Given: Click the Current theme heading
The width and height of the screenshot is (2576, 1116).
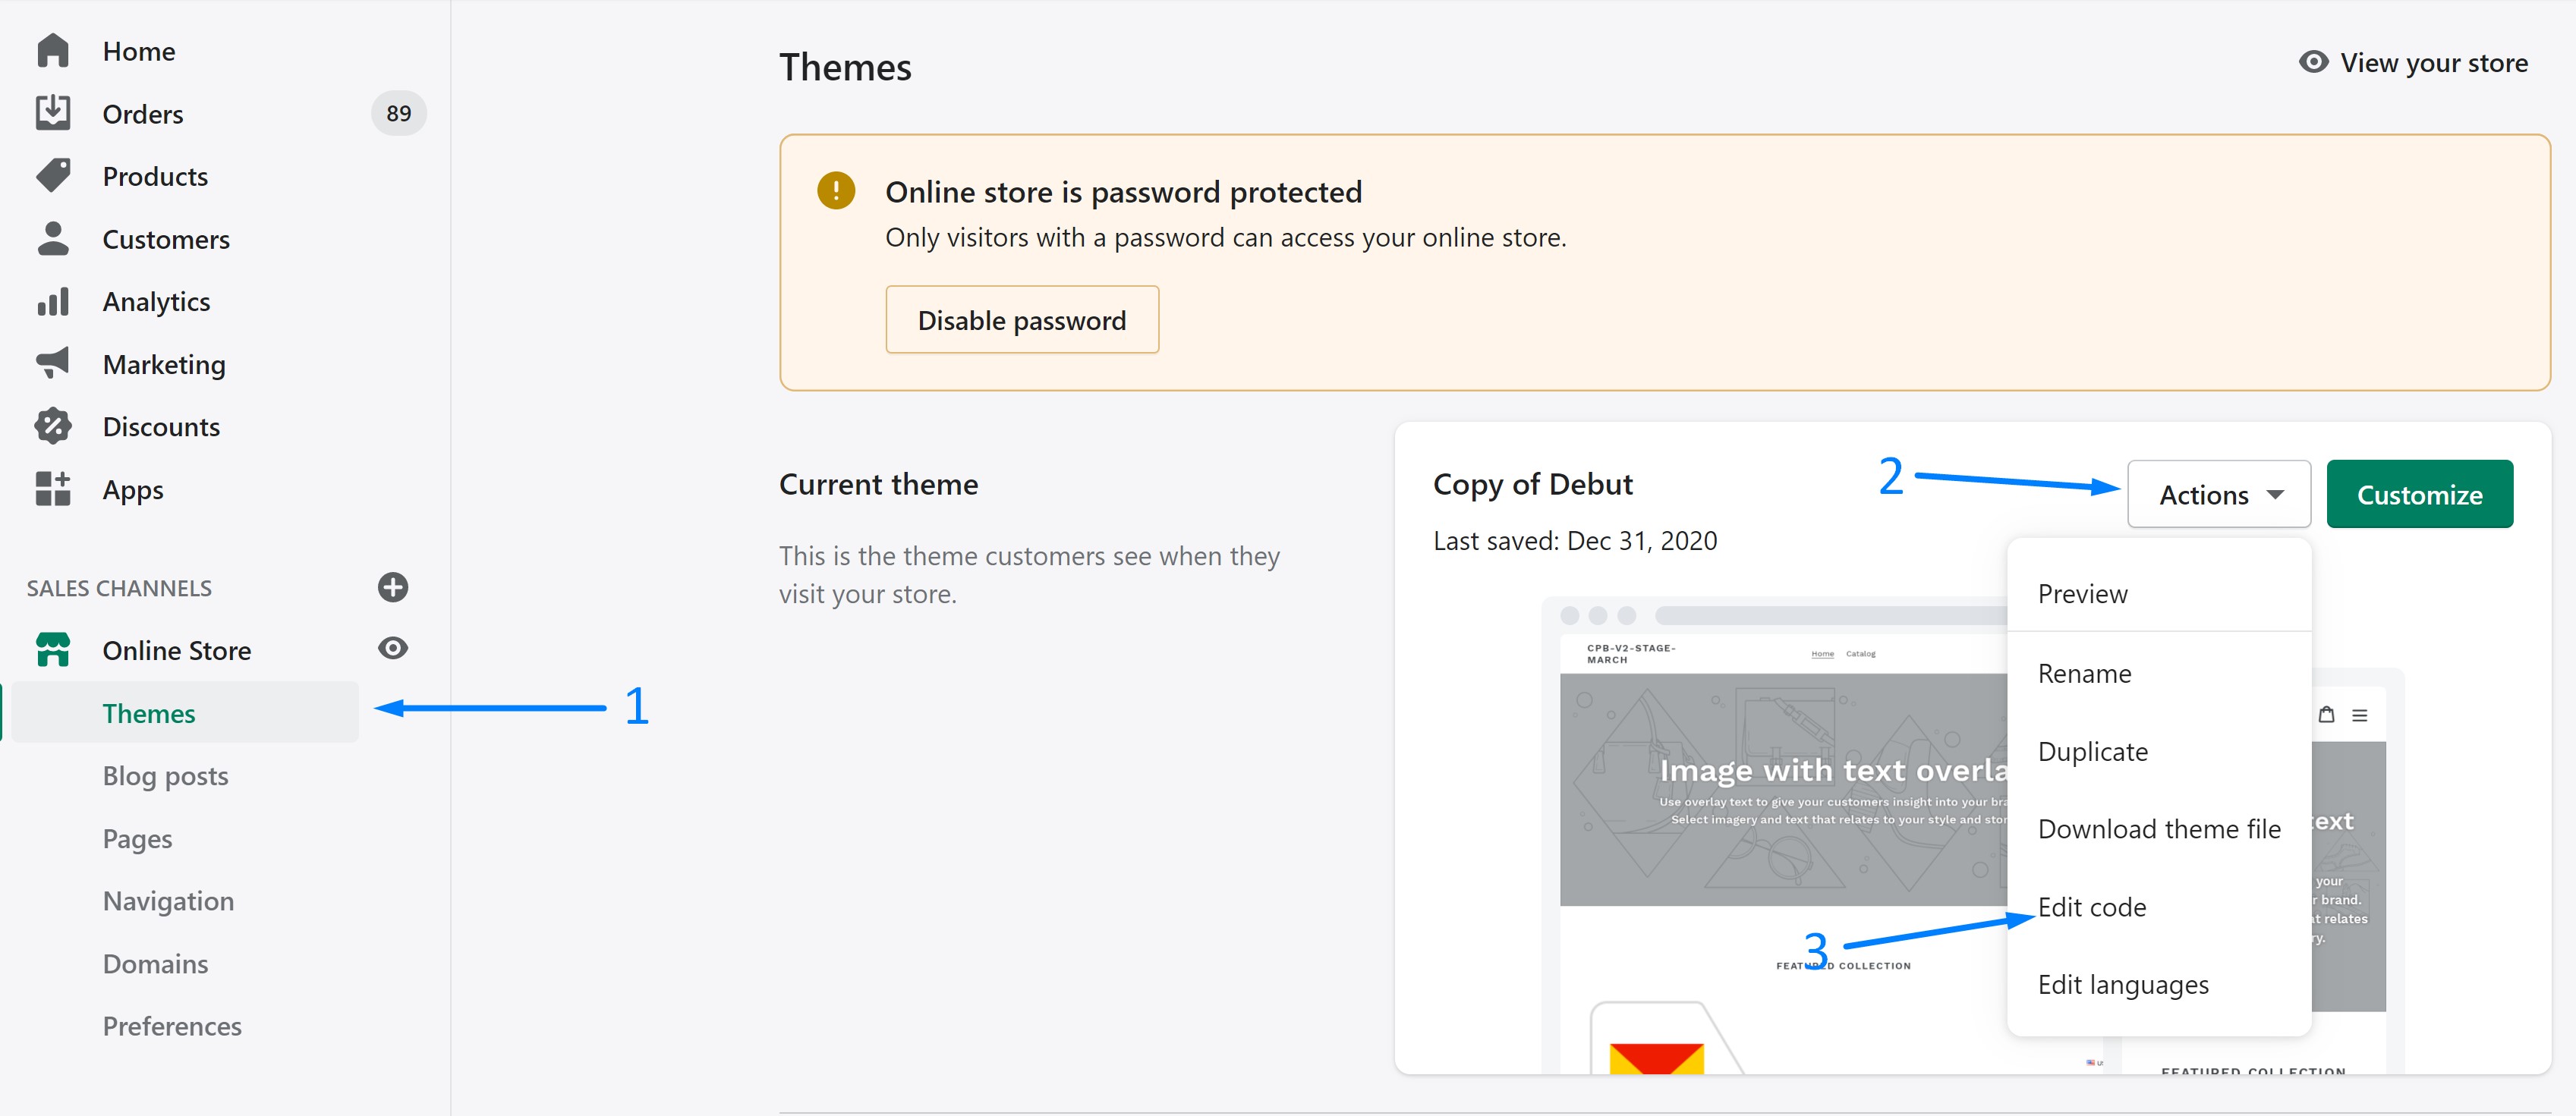Looking at the screenshot, I should coord(878,484).
